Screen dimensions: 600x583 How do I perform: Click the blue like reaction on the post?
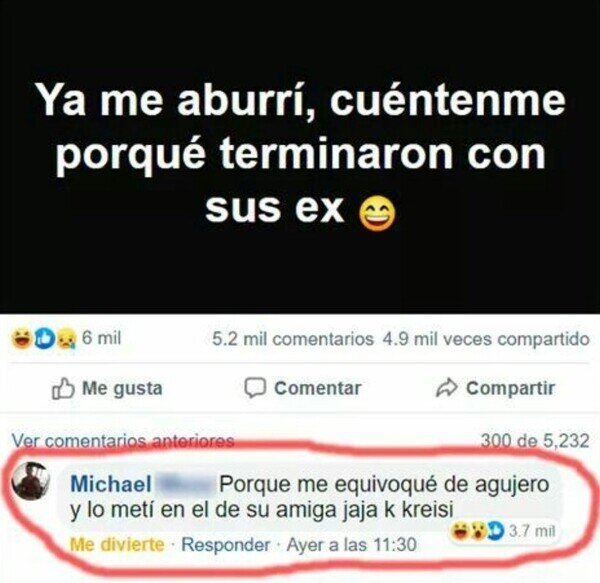coord(44,339)
